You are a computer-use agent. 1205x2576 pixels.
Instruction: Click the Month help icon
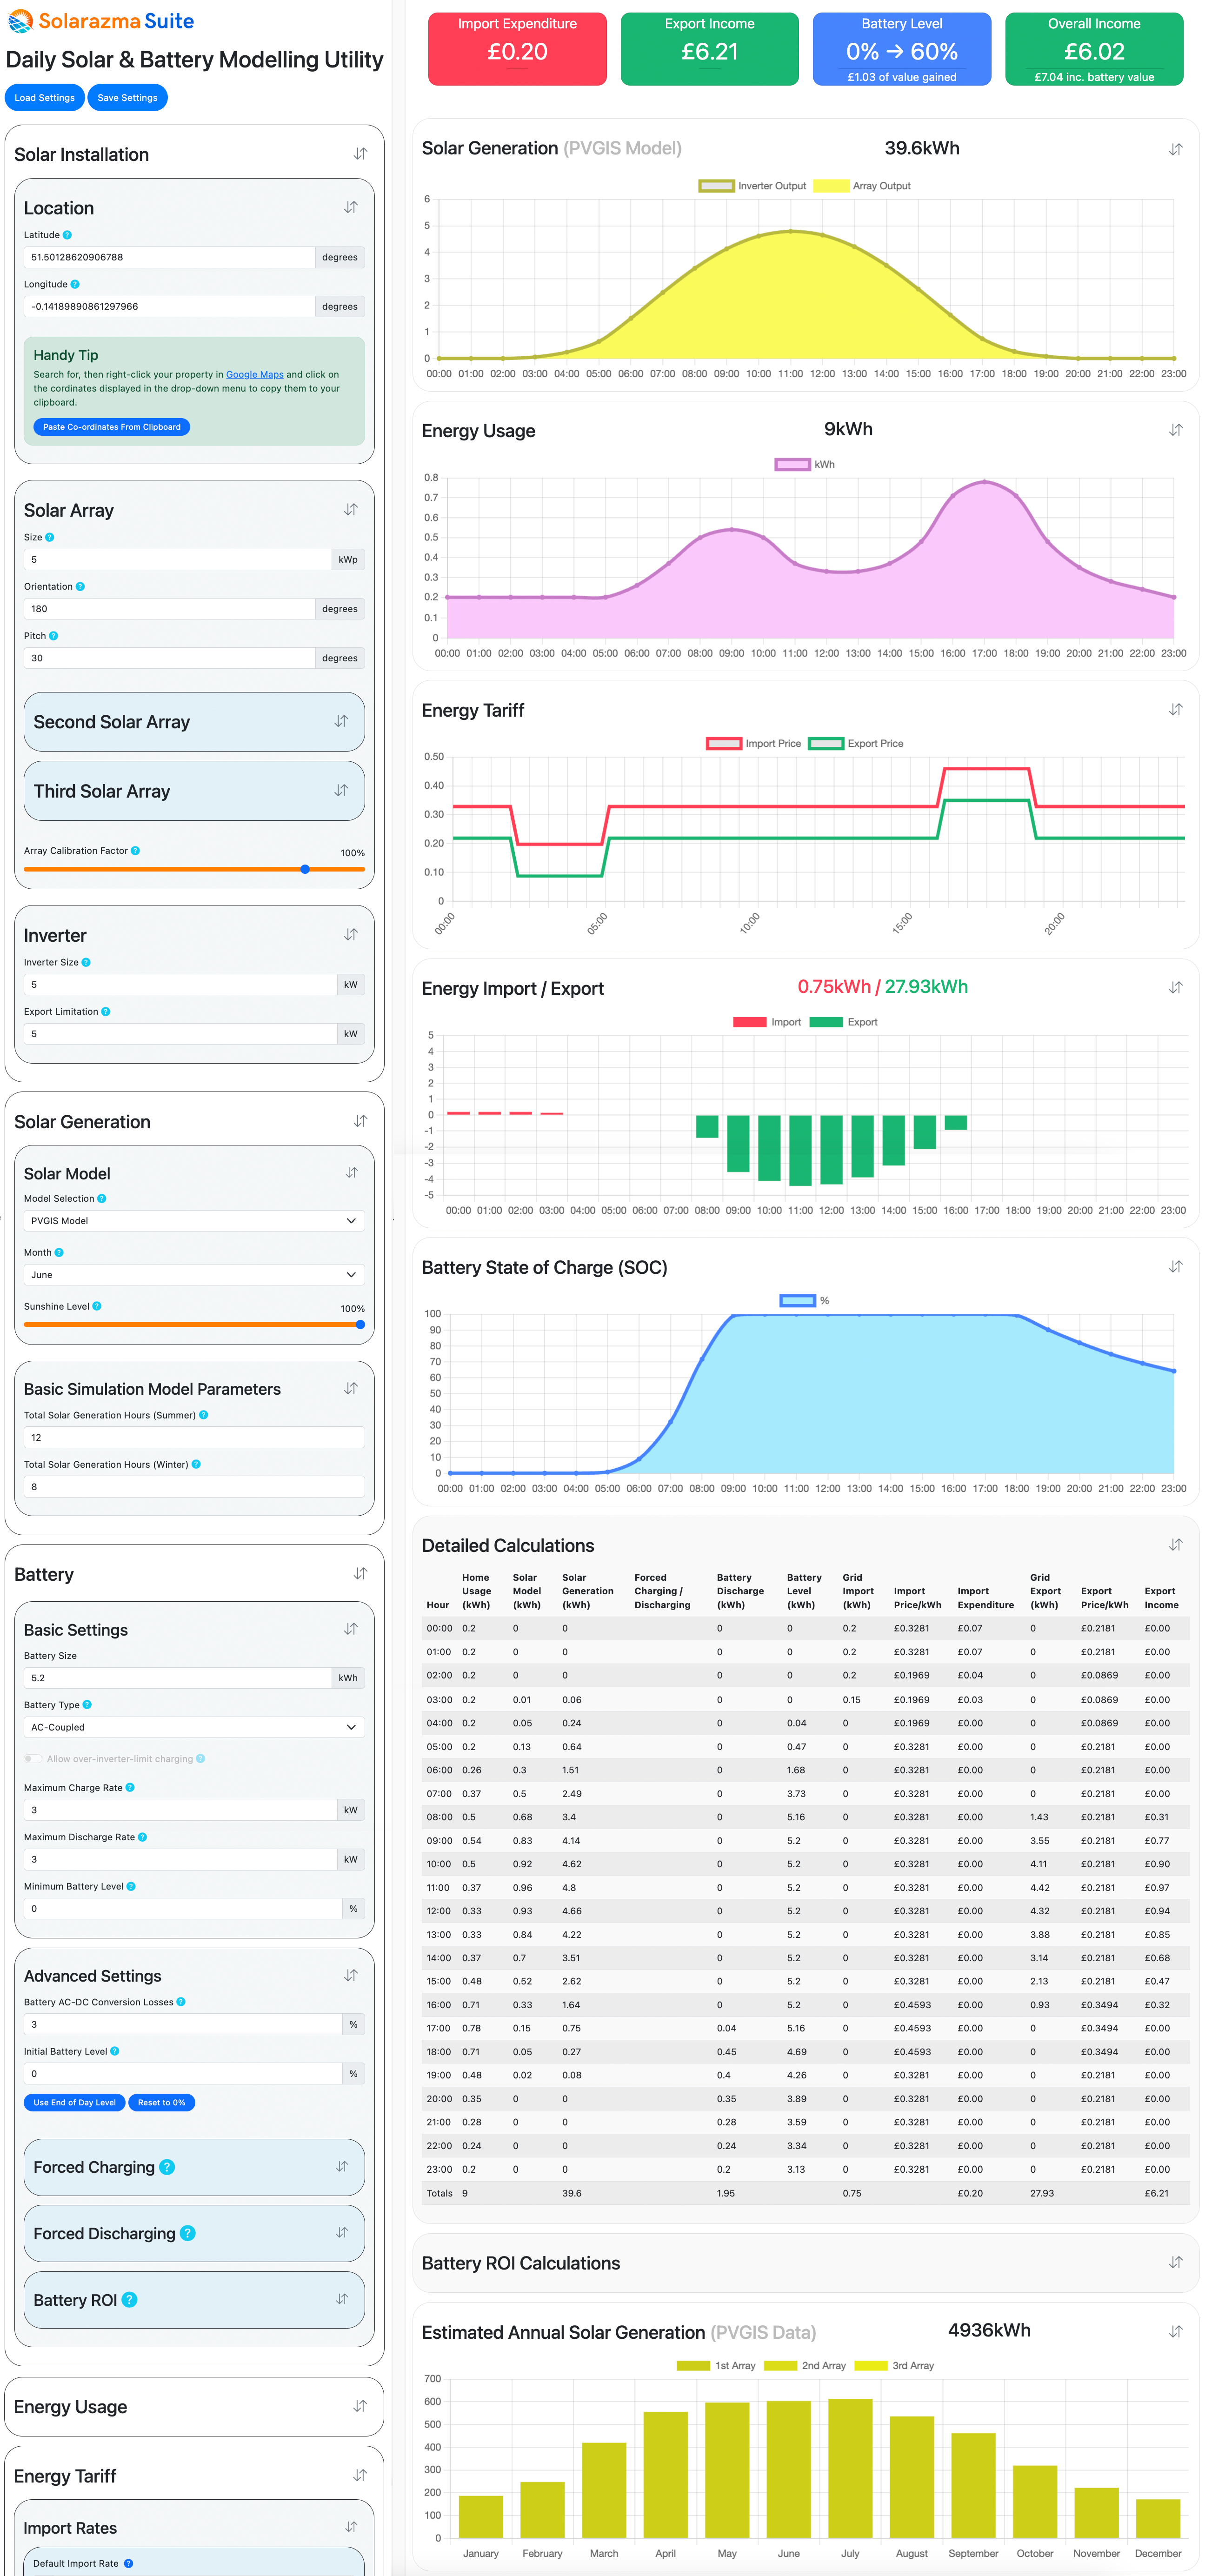pyautogui.click(x=59, y=1252)
